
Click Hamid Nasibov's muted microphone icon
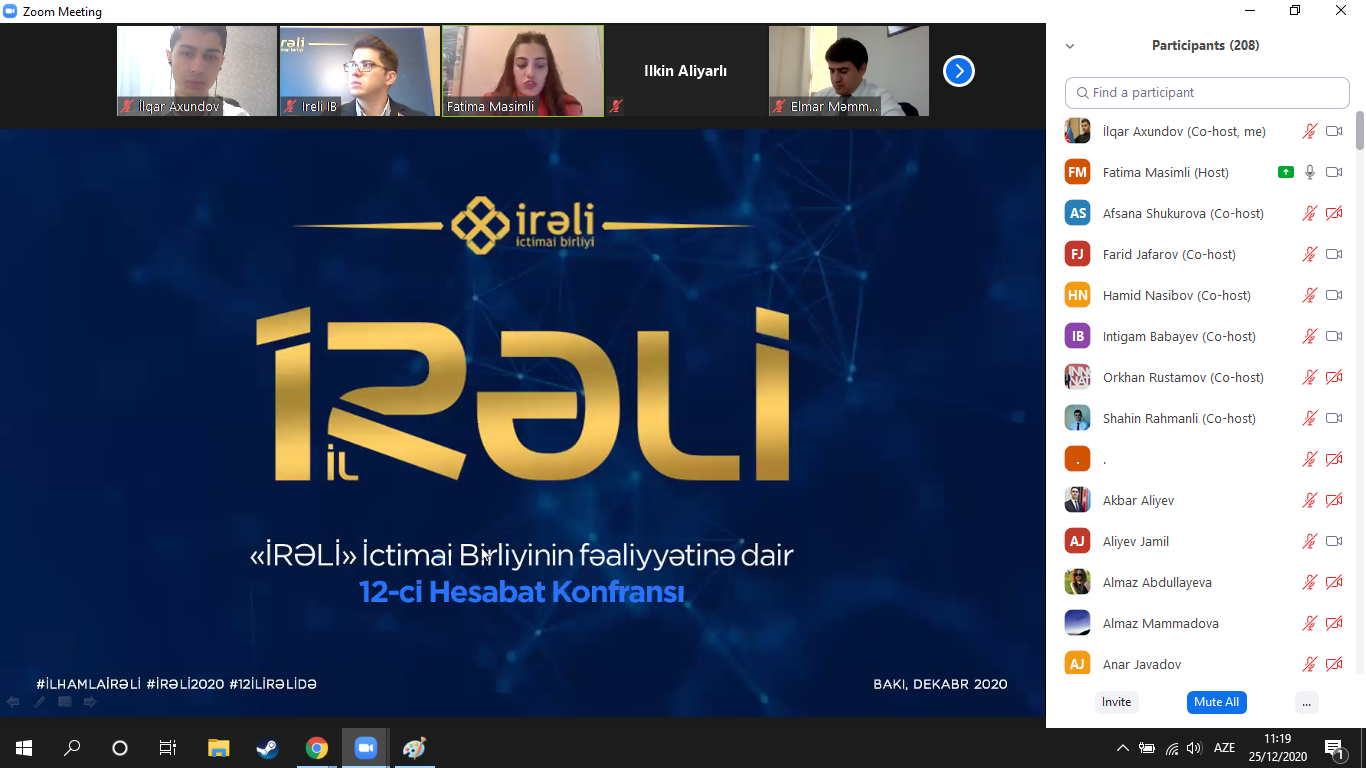pos(1309,295)
